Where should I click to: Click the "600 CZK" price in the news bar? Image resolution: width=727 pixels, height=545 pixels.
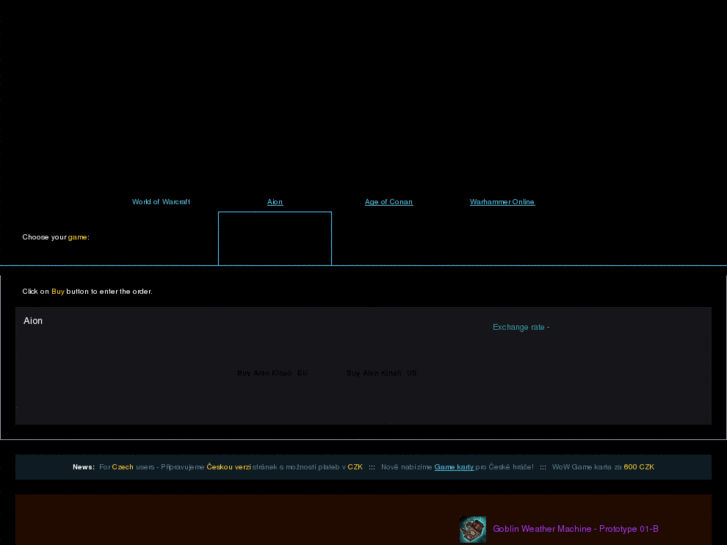639,467
